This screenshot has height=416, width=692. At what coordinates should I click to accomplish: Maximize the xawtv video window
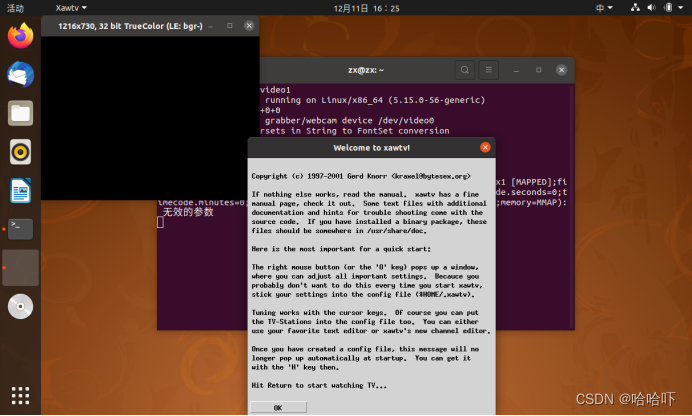tap(229, 26)
